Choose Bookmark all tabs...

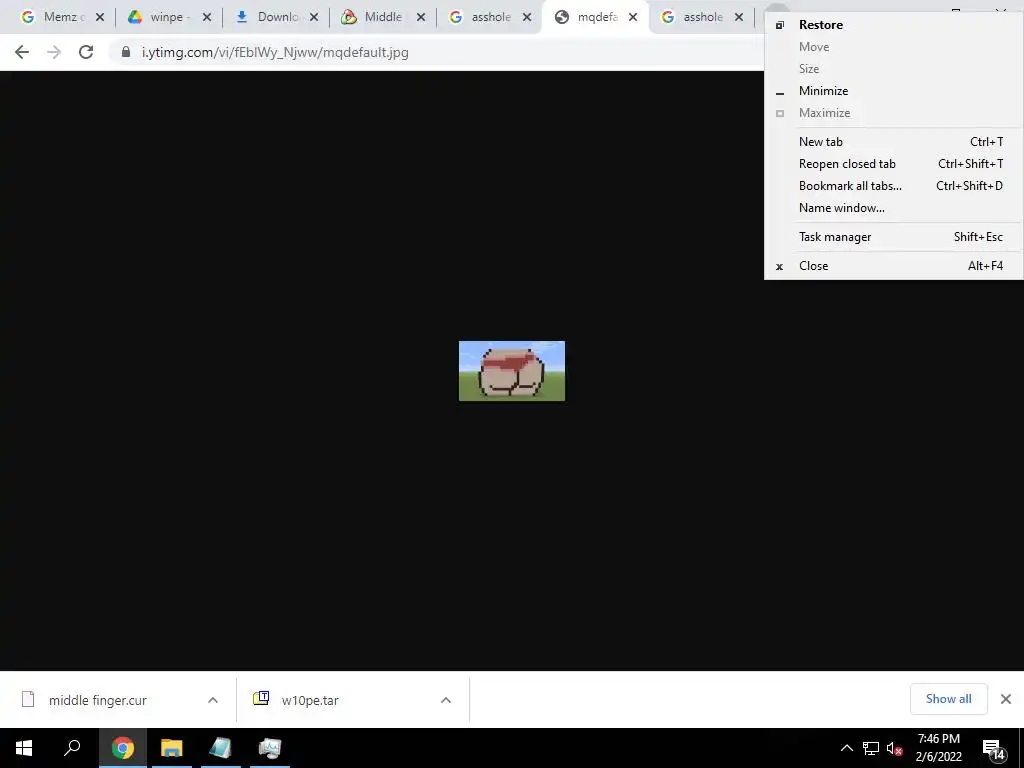click(x=893, y=186)
